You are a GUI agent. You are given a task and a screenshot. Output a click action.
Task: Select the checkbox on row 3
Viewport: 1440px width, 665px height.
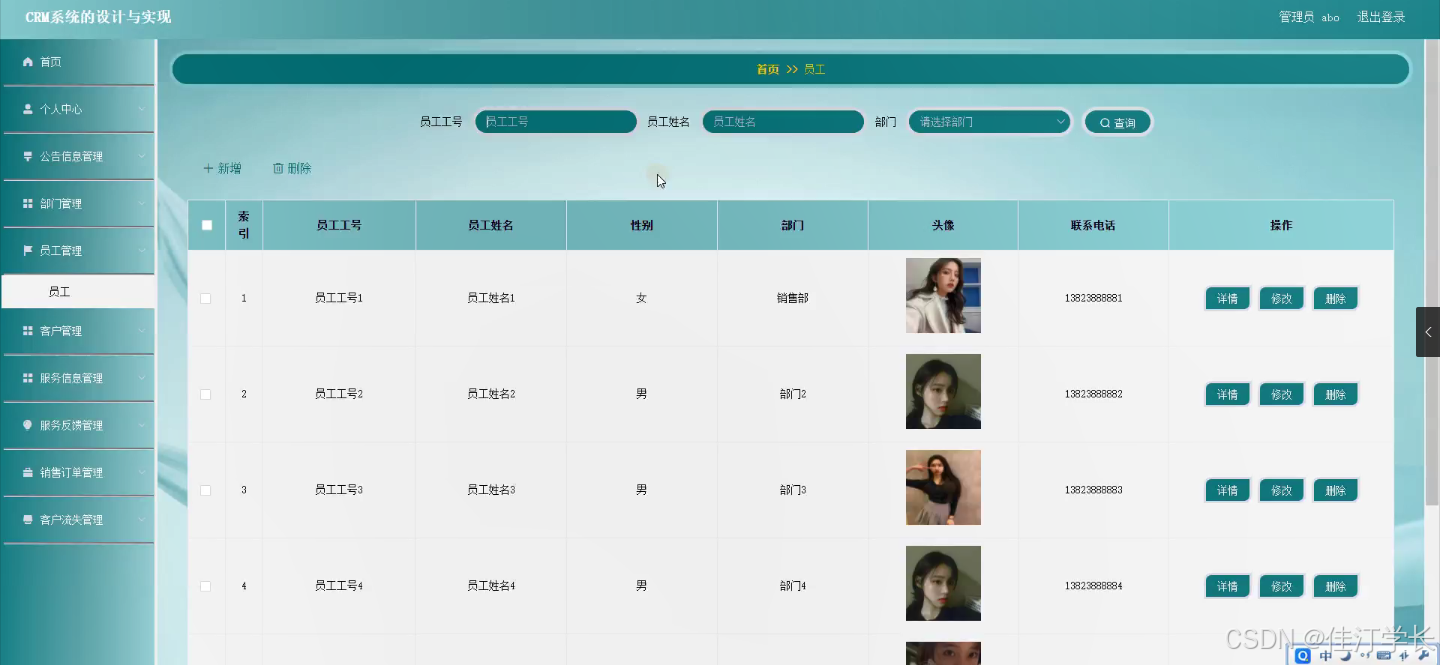206,490
